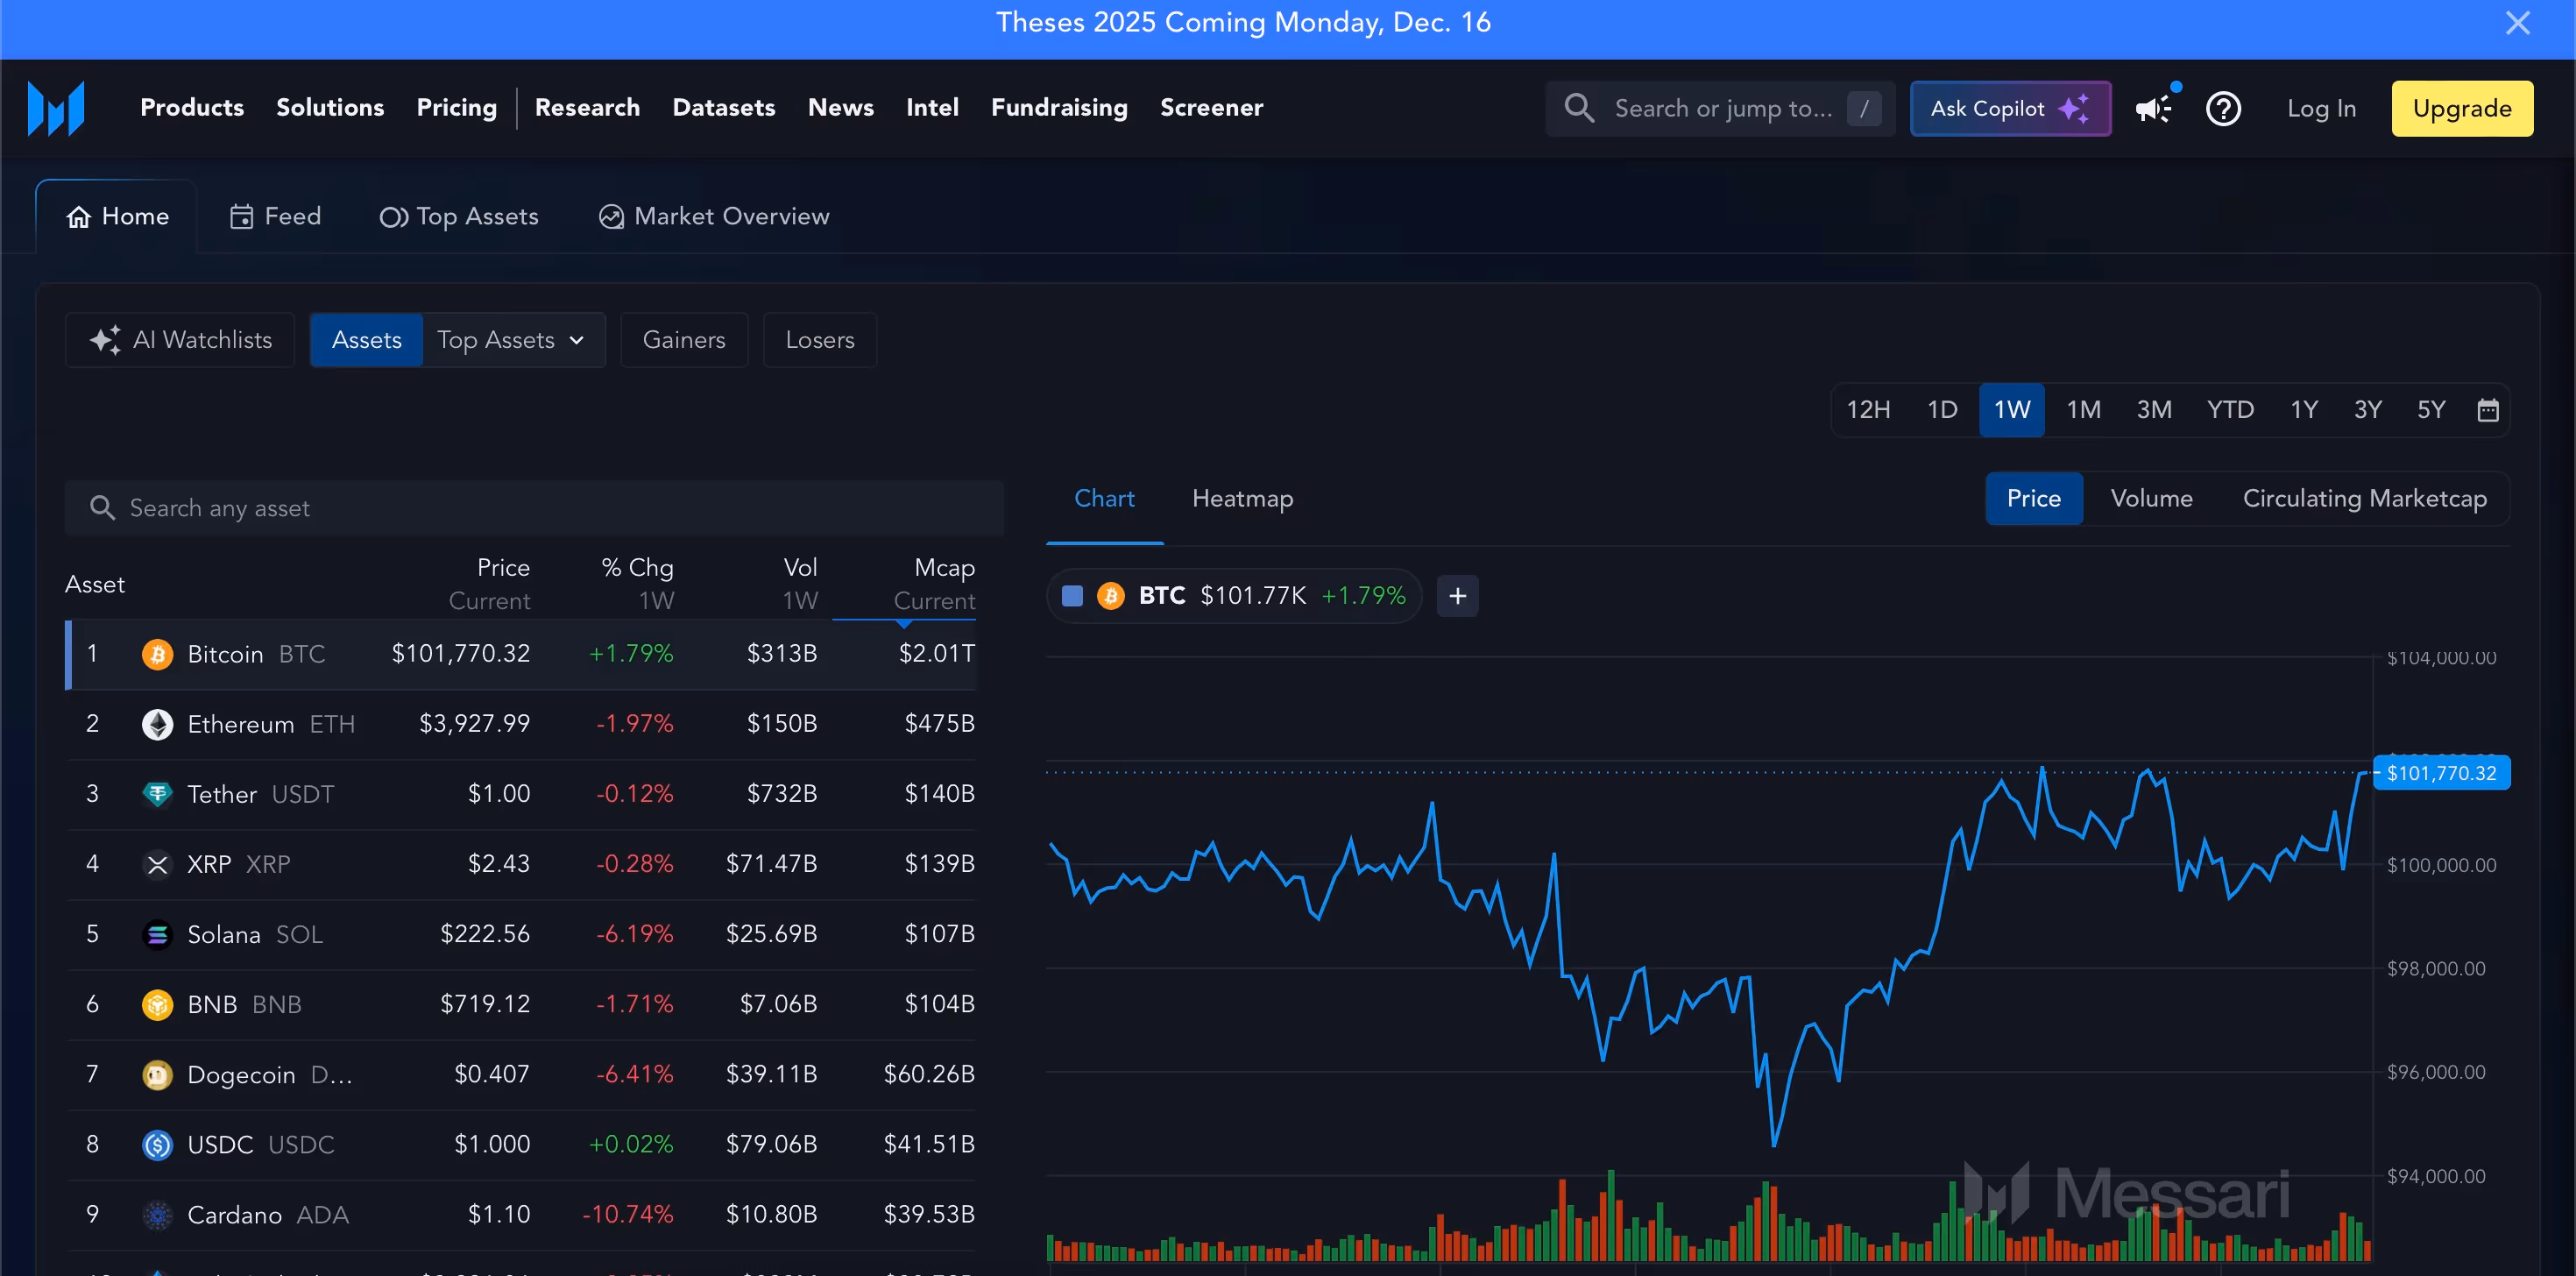The image size is (2576, 1276).
Task: Open the Research page
Action: 587,108
